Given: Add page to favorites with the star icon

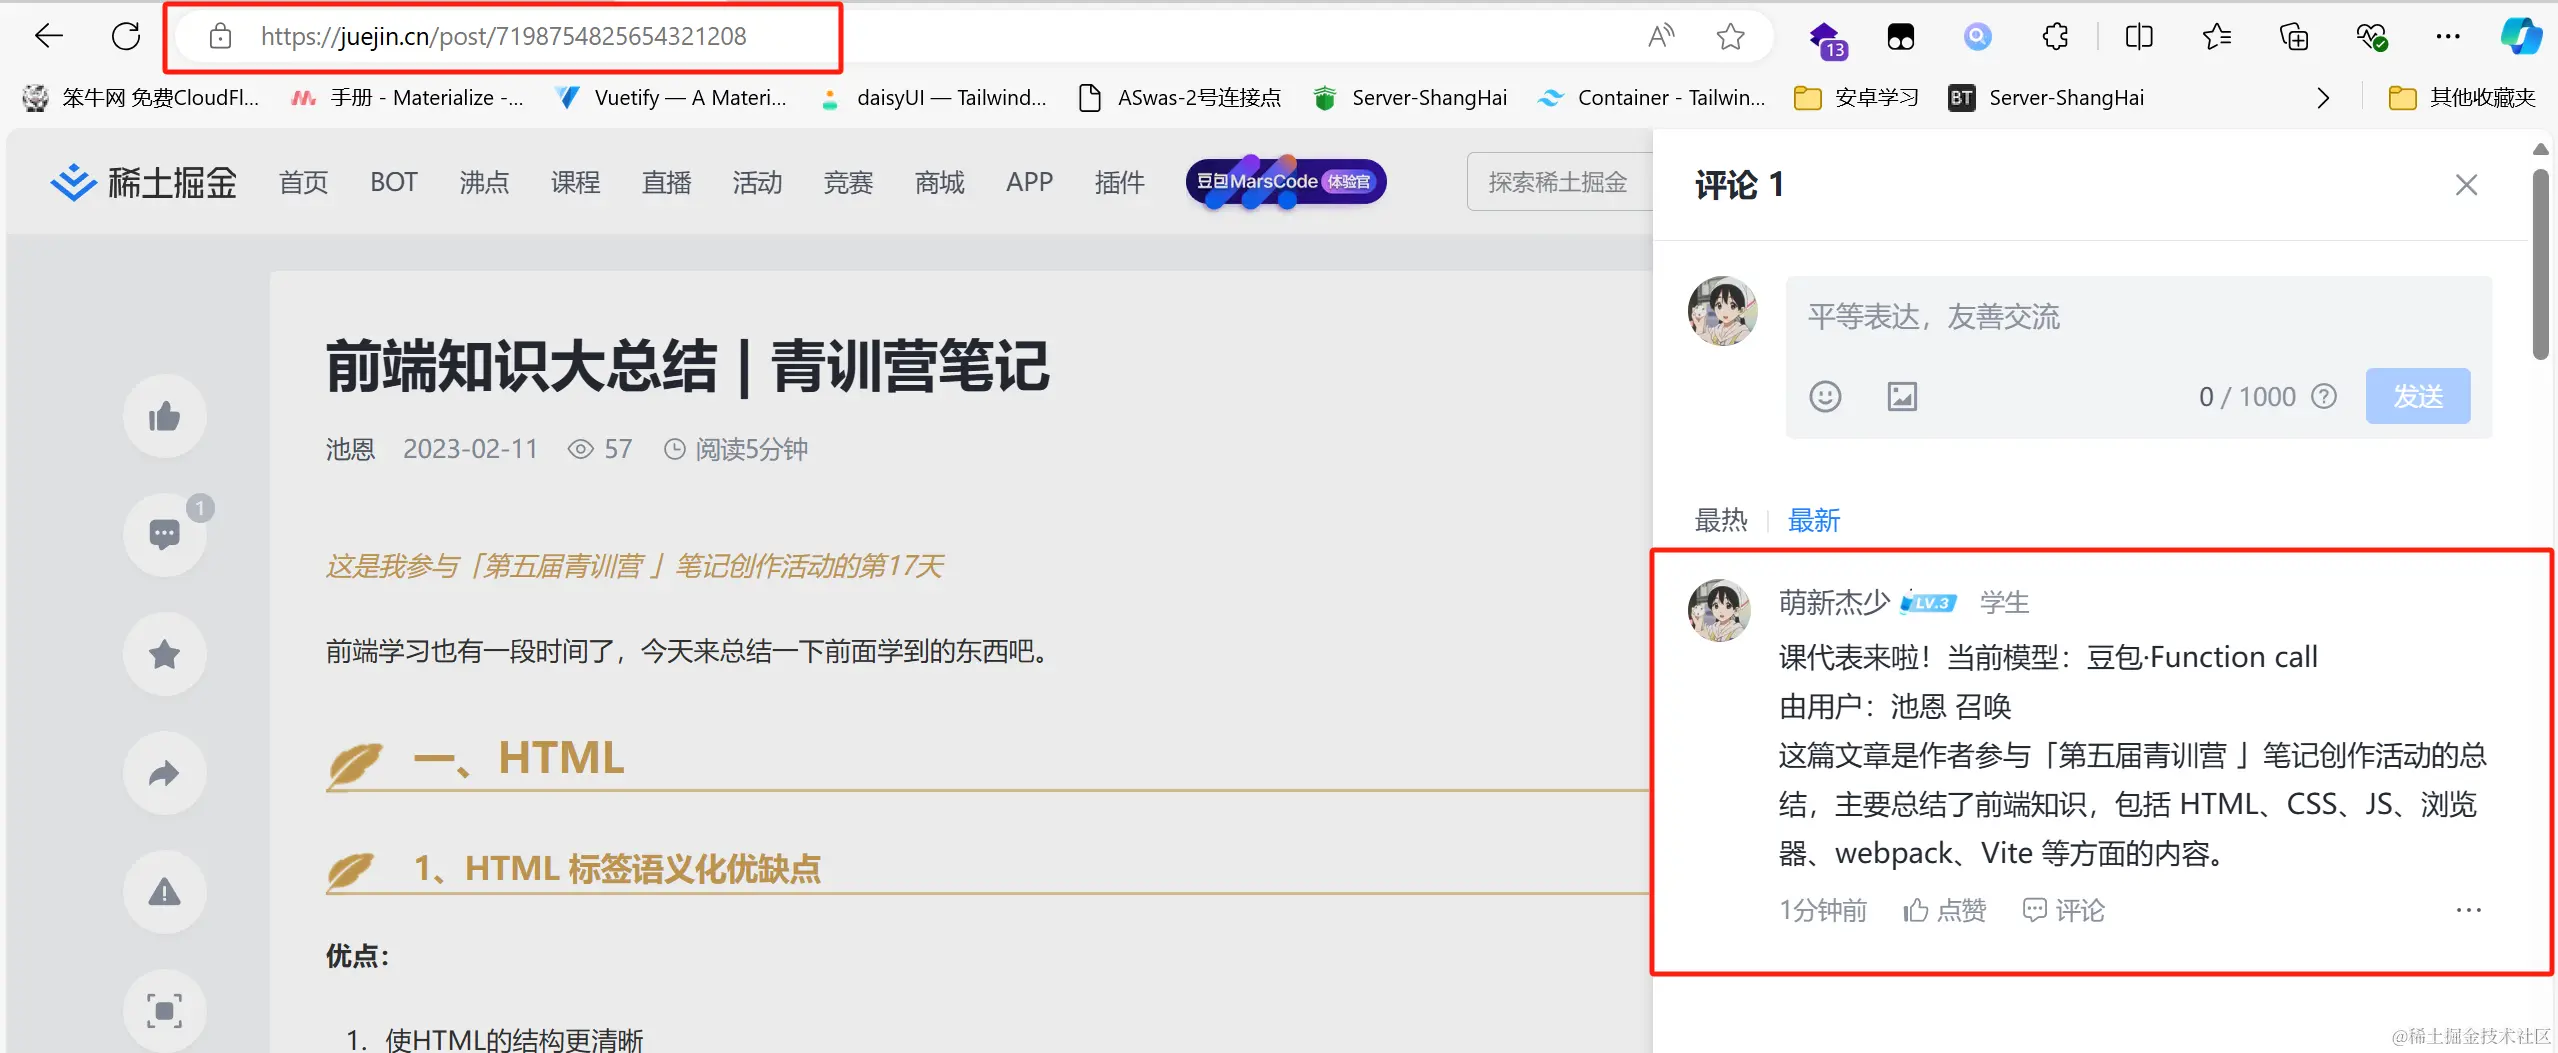Looking at the screenshot, I should coord(1730,37).
